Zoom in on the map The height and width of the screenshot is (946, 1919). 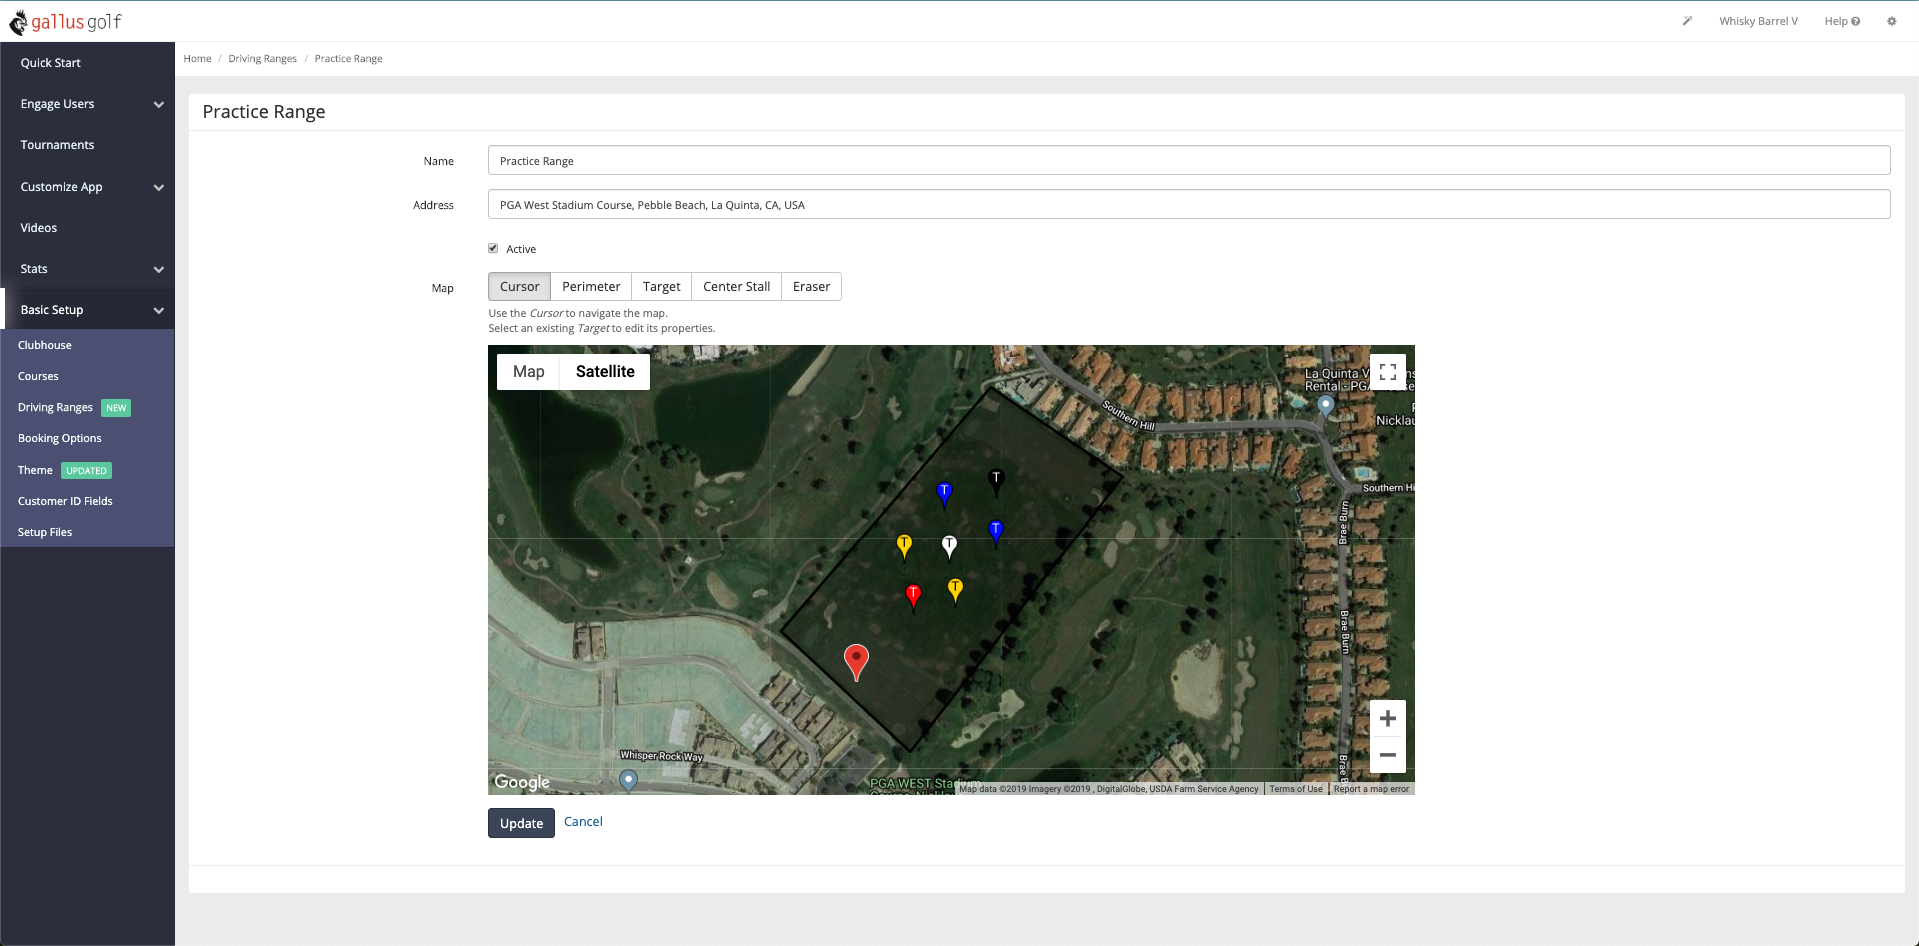point(1387,718)
